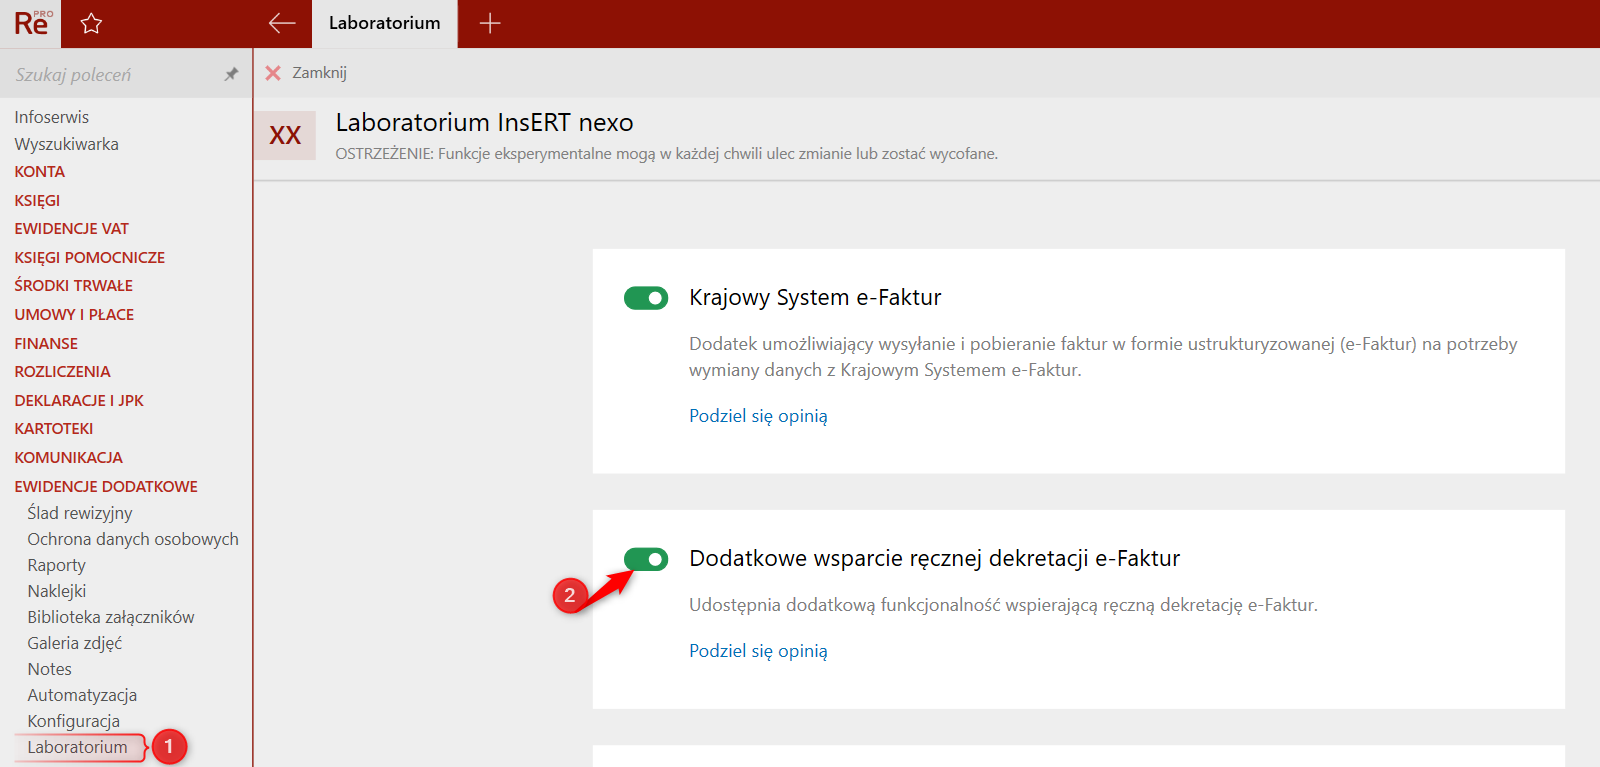Switch to the Laboratorium tab
1600x767 pixels.
point(385,23)
